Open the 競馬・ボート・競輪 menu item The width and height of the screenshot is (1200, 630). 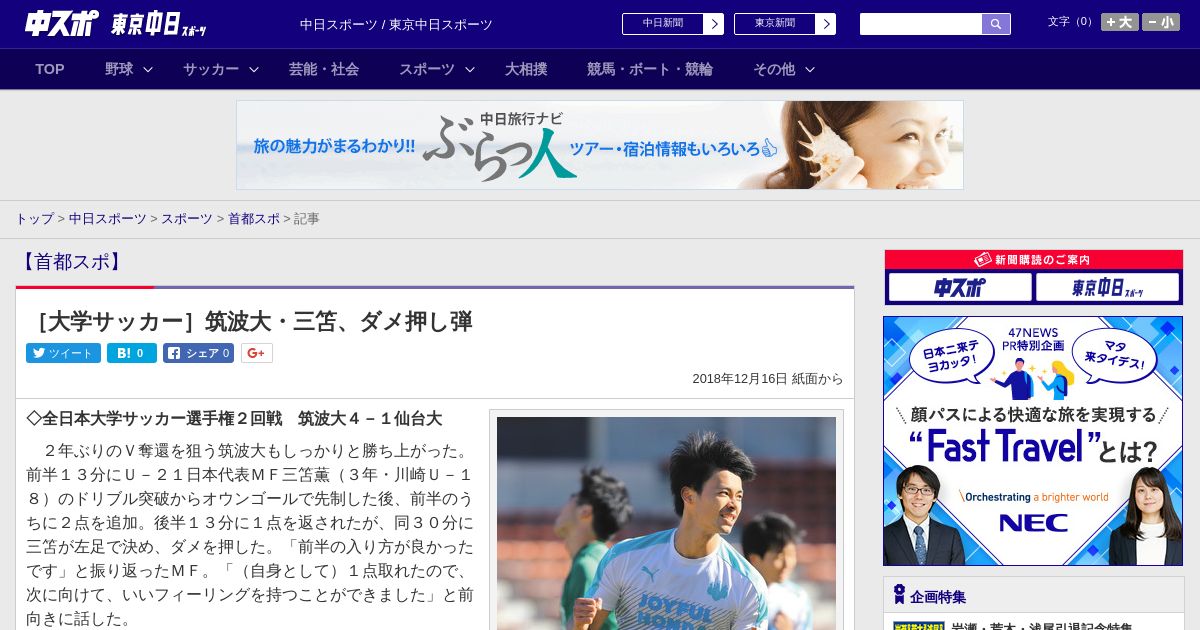[x=650, y=69]
